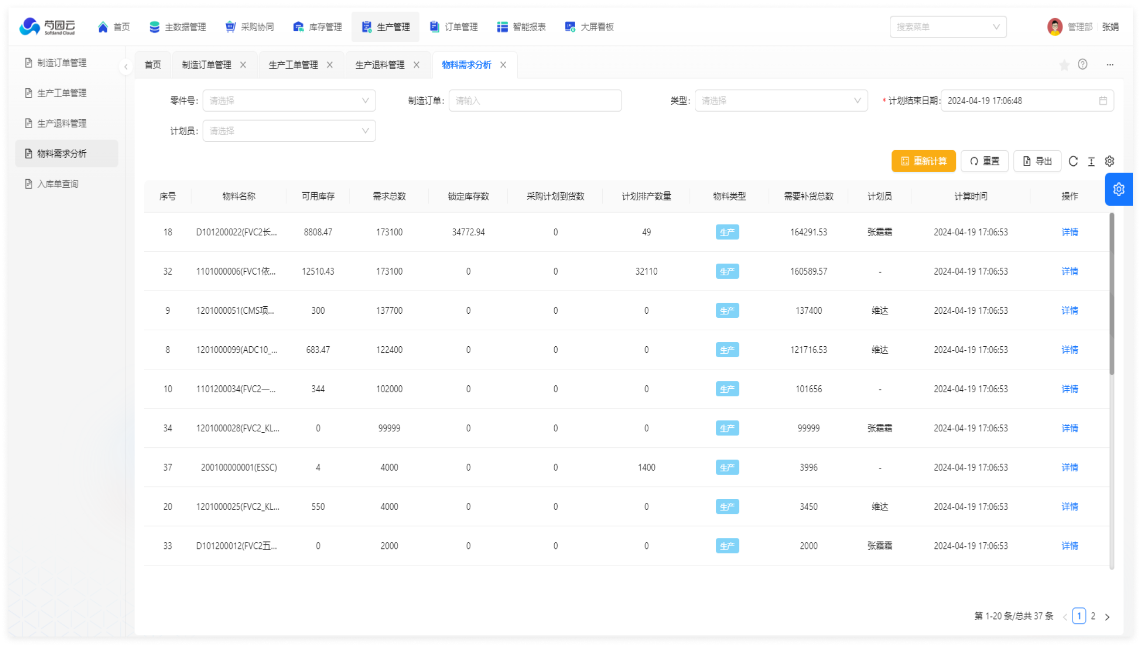Expand the 类型 dropdown
The image size is (1141, 647).
coord(781,101)
